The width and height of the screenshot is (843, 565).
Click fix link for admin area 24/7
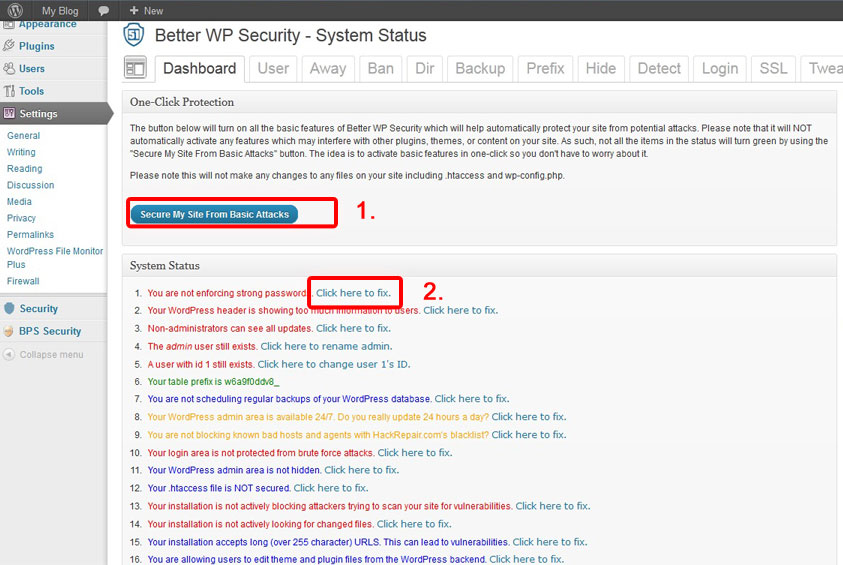coord(529,417)
